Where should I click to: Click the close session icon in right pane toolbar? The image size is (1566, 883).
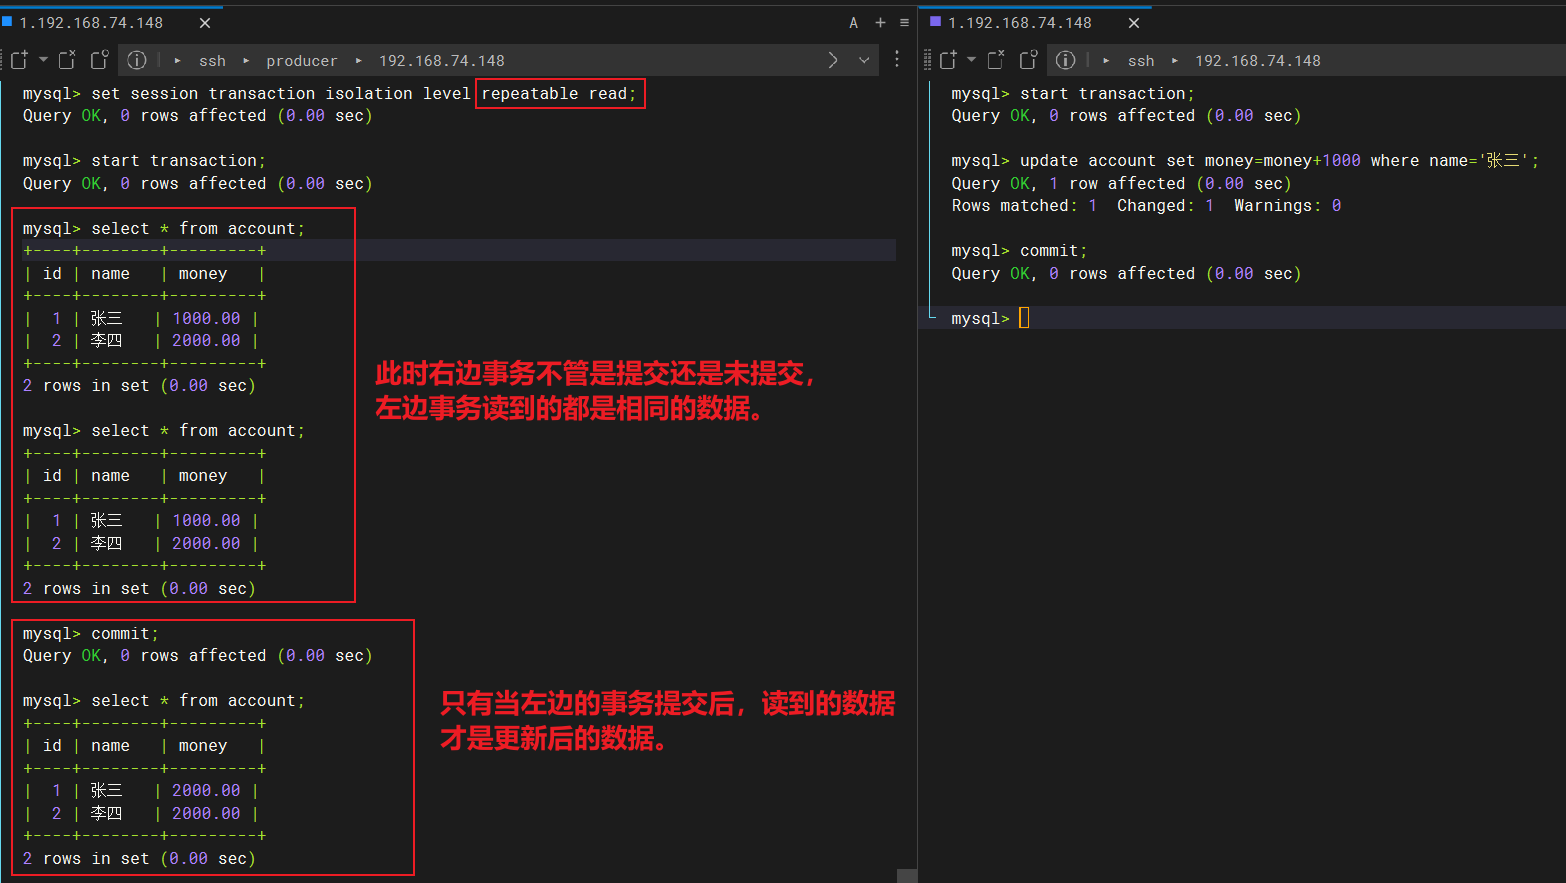(x=995, y=60)
